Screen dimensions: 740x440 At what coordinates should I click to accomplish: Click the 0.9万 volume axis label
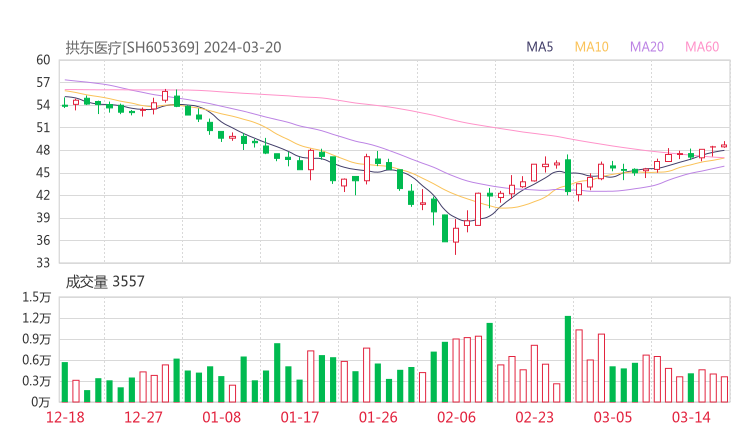pos(36,339)
